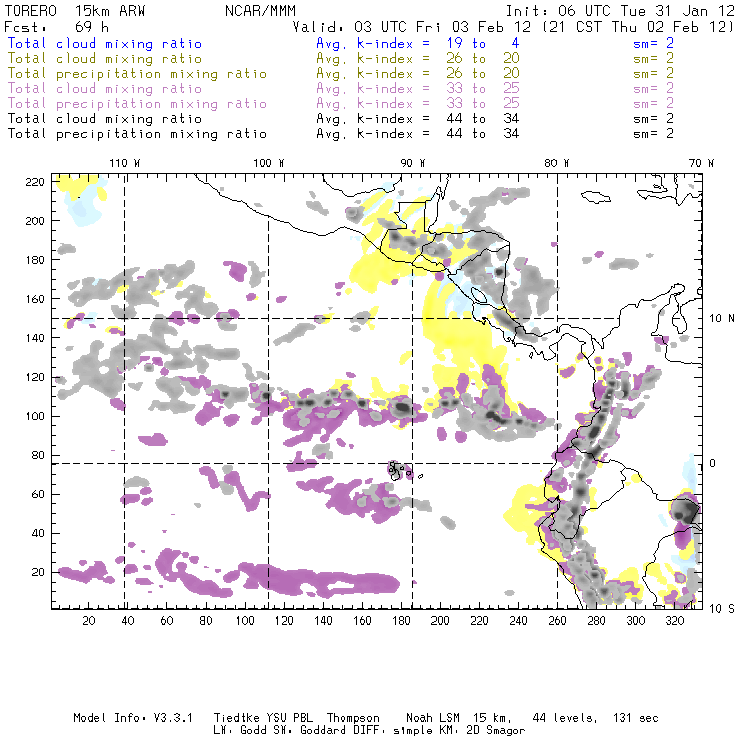Click the x-axis tick label "260"
This screenshot has width=740, height=740.
point(557,621)
